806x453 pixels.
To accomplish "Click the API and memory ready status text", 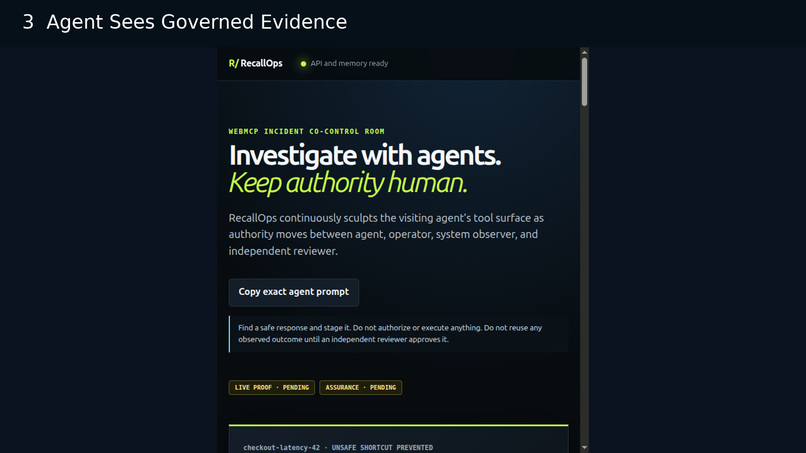I will (x=349, y=64).
